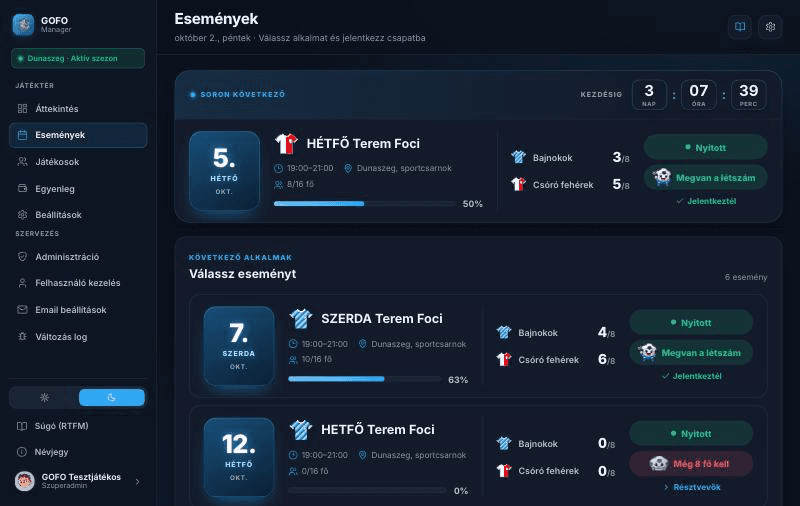
Task: Click the October 5 HÉTFŐ date tile
Action: click(x=224, y=171)
